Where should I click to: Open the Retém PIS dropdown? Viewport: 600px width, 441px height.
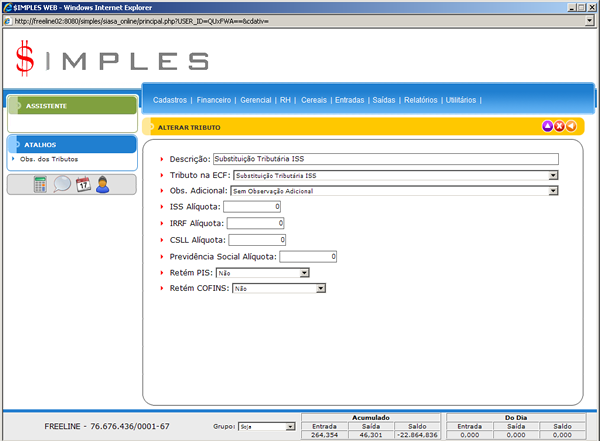[x=304, y=272]
